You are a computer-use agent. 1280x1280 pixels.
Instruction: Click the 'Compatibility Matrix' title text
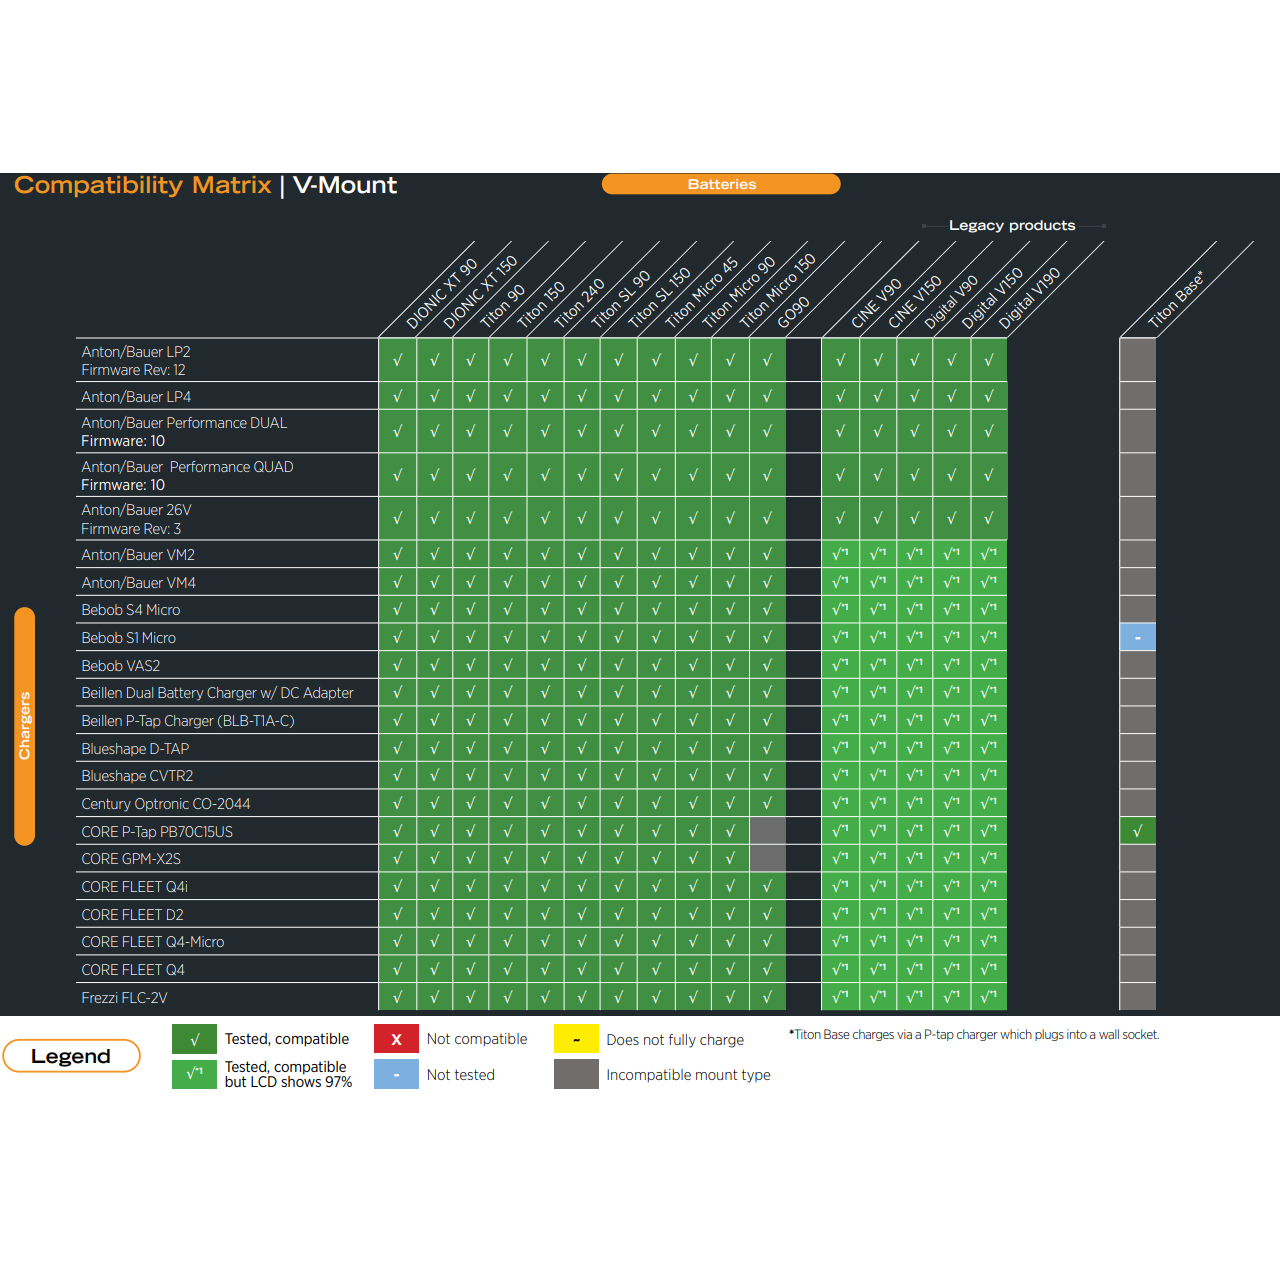(143, 185)
